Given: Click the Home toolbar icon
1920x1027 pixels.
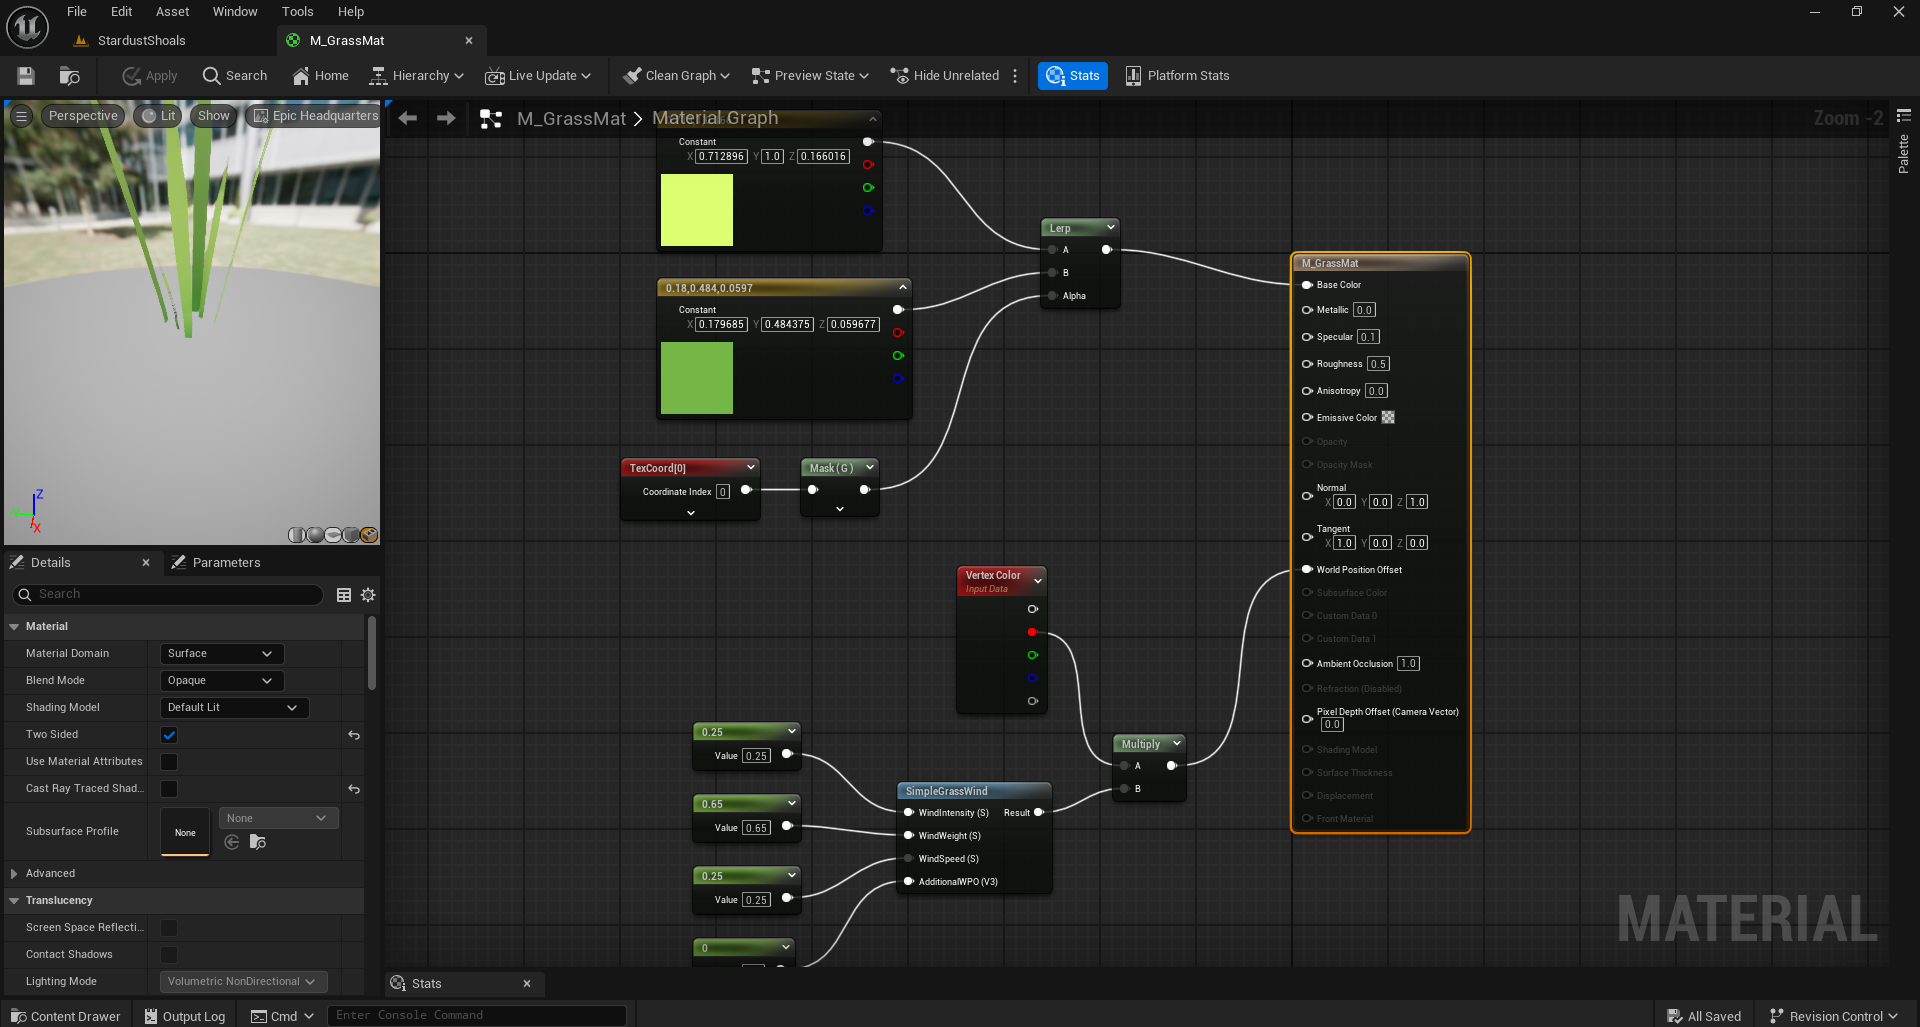Looking at the screenshot, I should pyautogui.click(x=320, y=76).
